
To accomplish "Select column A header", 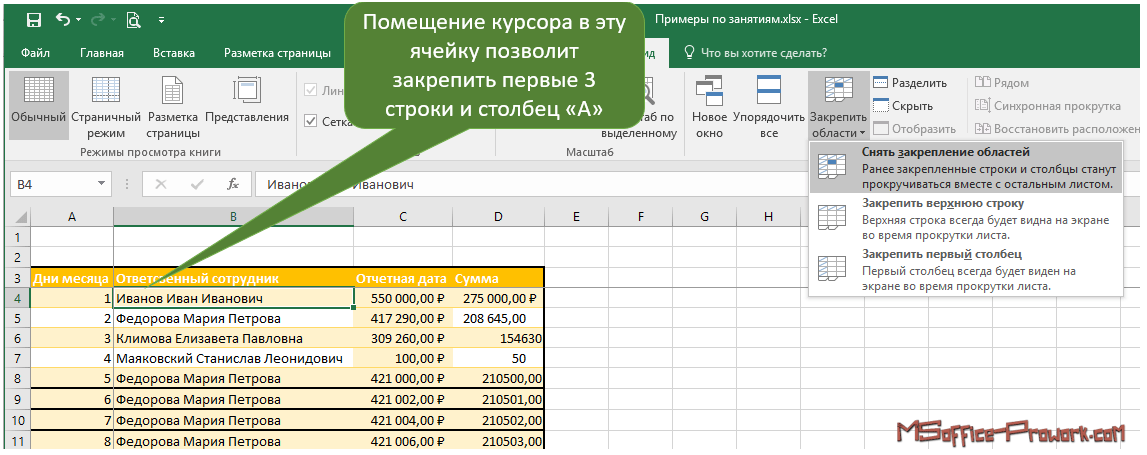I will point(72,217).
